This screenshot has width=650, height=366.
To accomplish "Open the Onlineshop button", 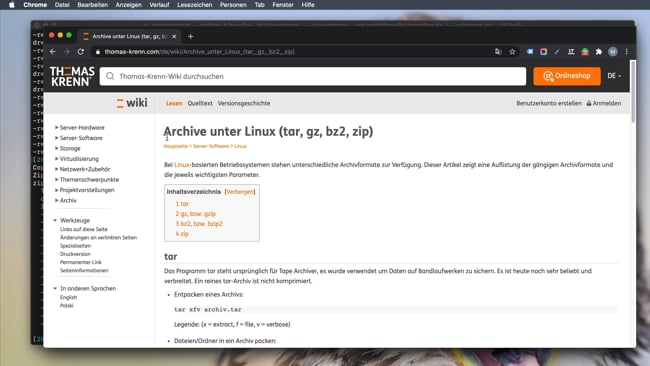I will 567,76.
